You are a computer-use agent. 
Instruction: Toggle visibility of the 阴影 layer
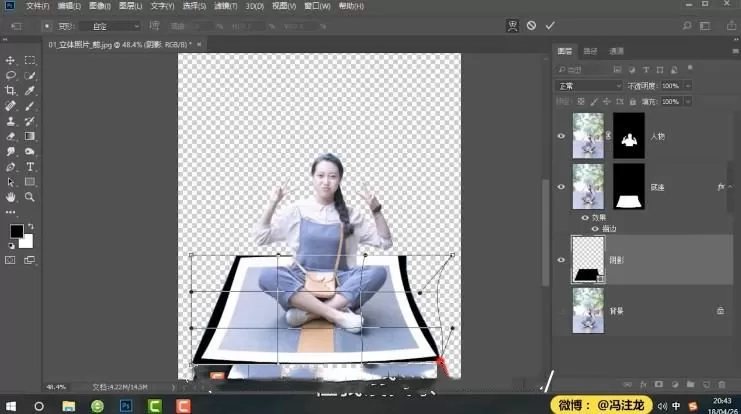pyautogui.click(x=562, y=259)
